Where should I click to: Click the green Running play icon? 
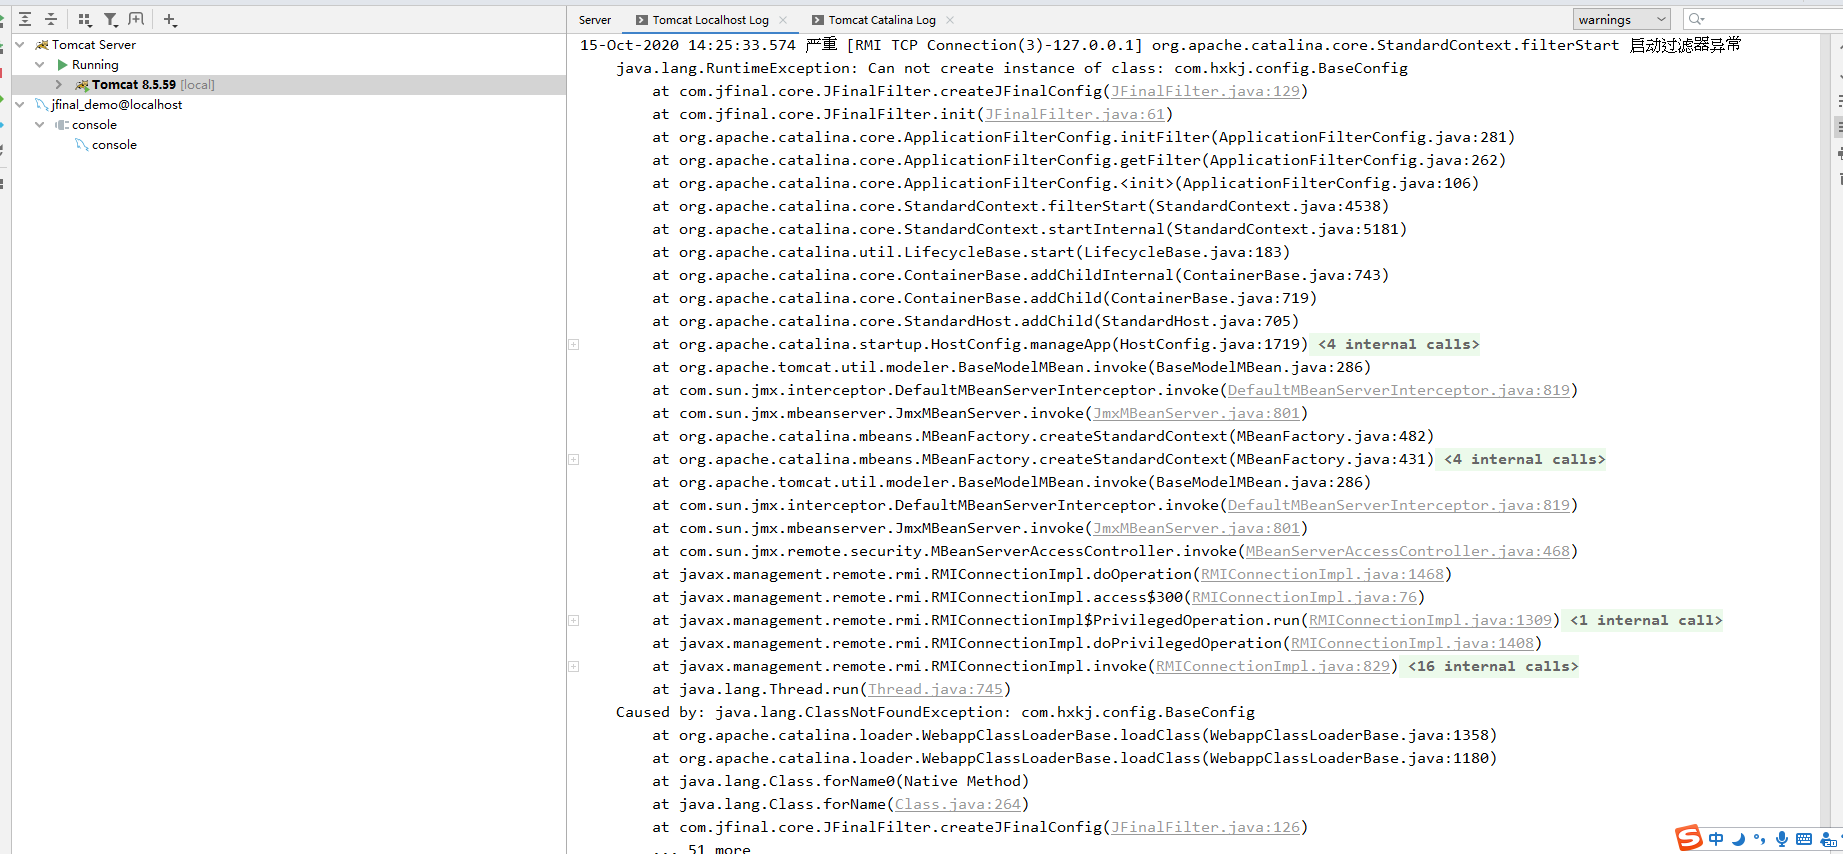click(x=63, y=65)
